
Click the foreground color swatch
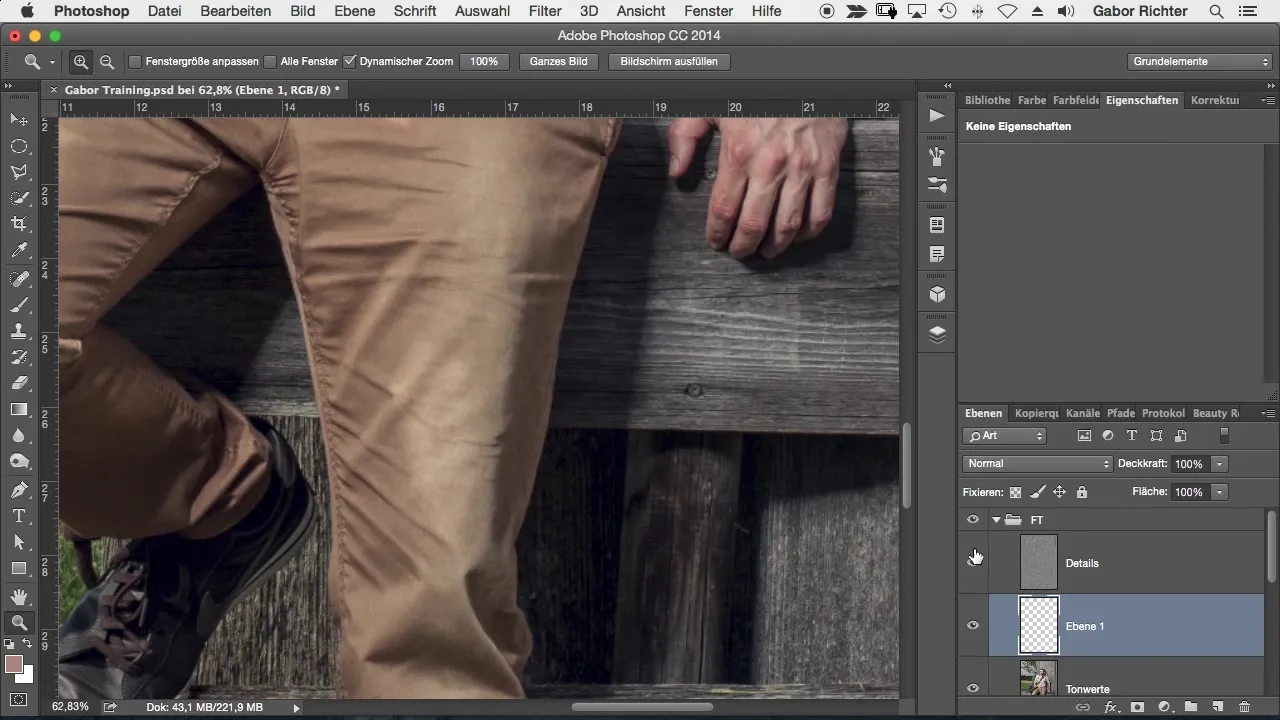tap(14, 664)
